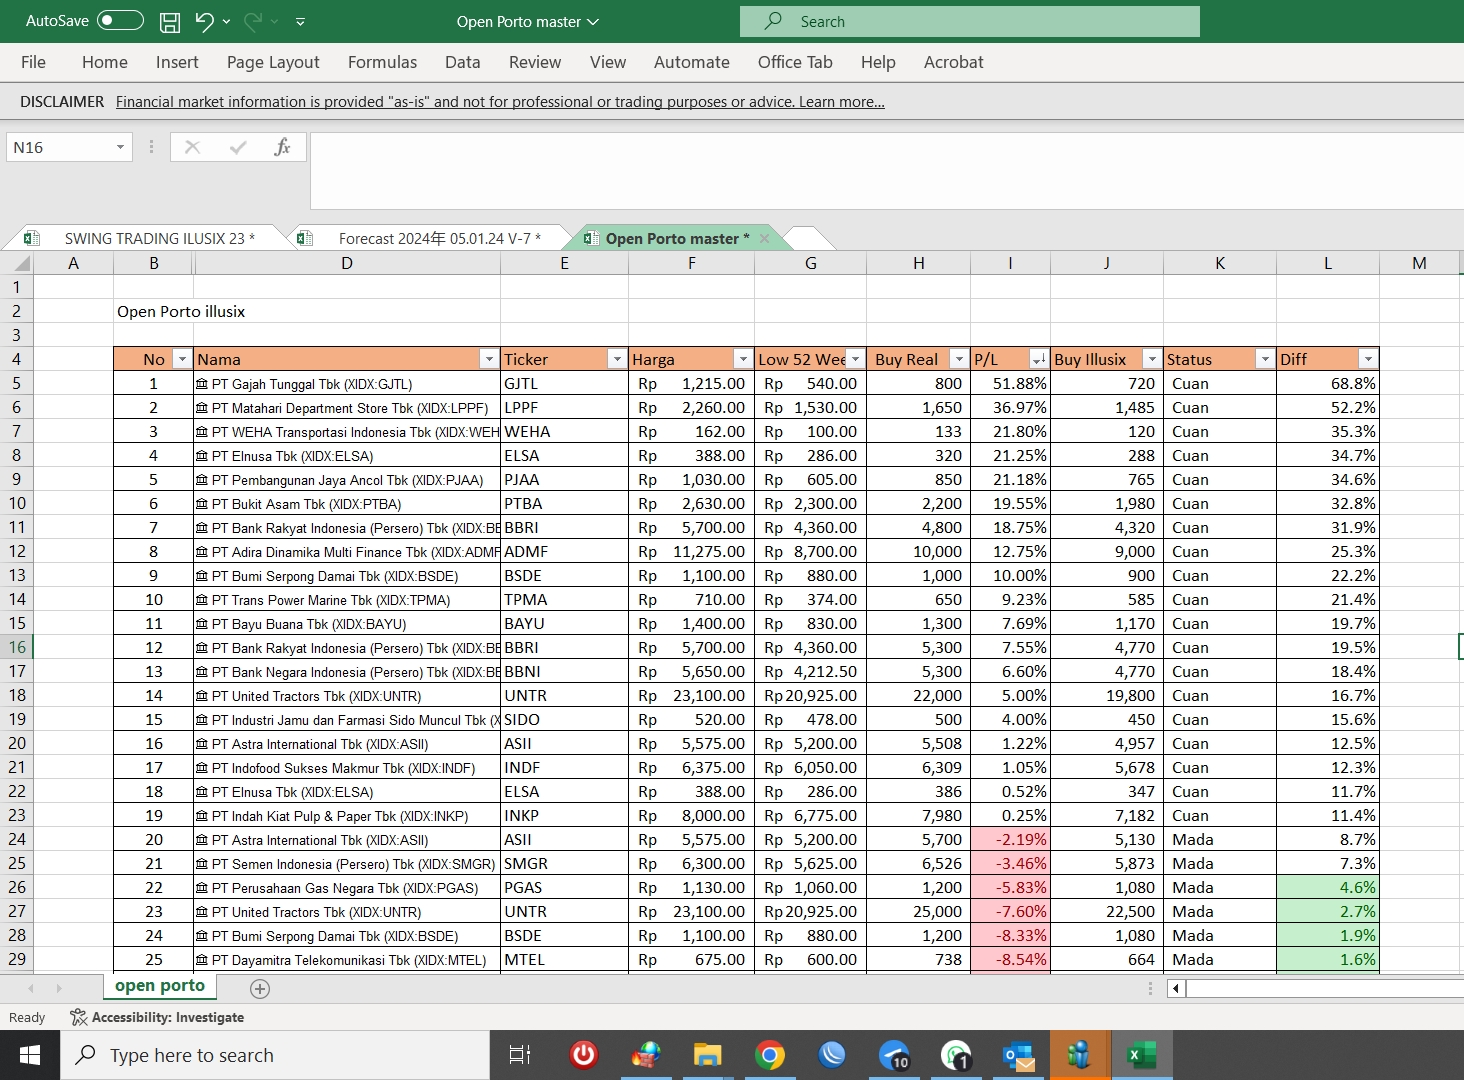
Task: Open the Office Tab ribbon tab
Action: tap(795, 62)
